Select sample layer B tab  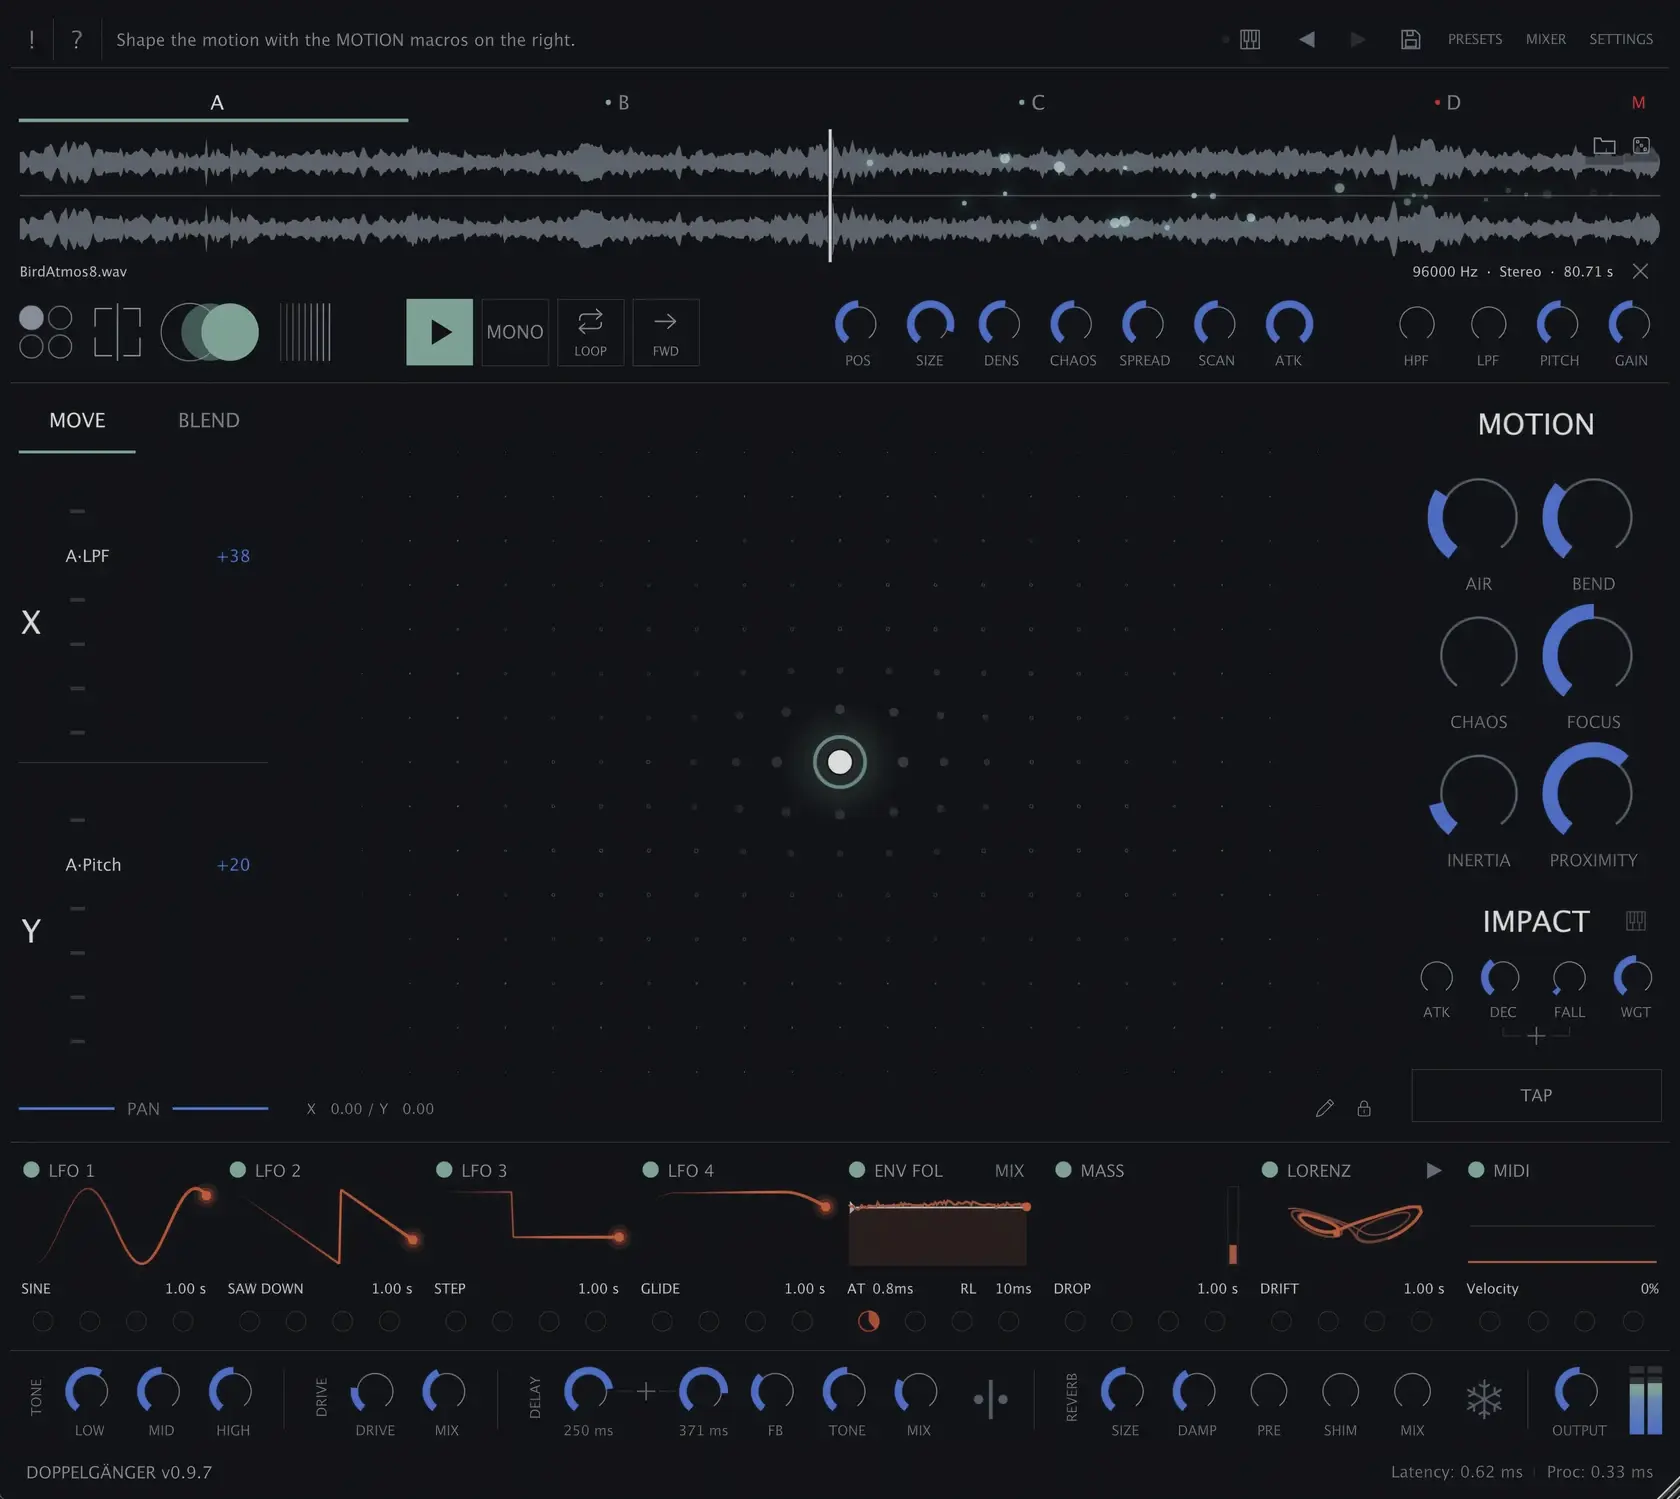[x=618, y=102]
